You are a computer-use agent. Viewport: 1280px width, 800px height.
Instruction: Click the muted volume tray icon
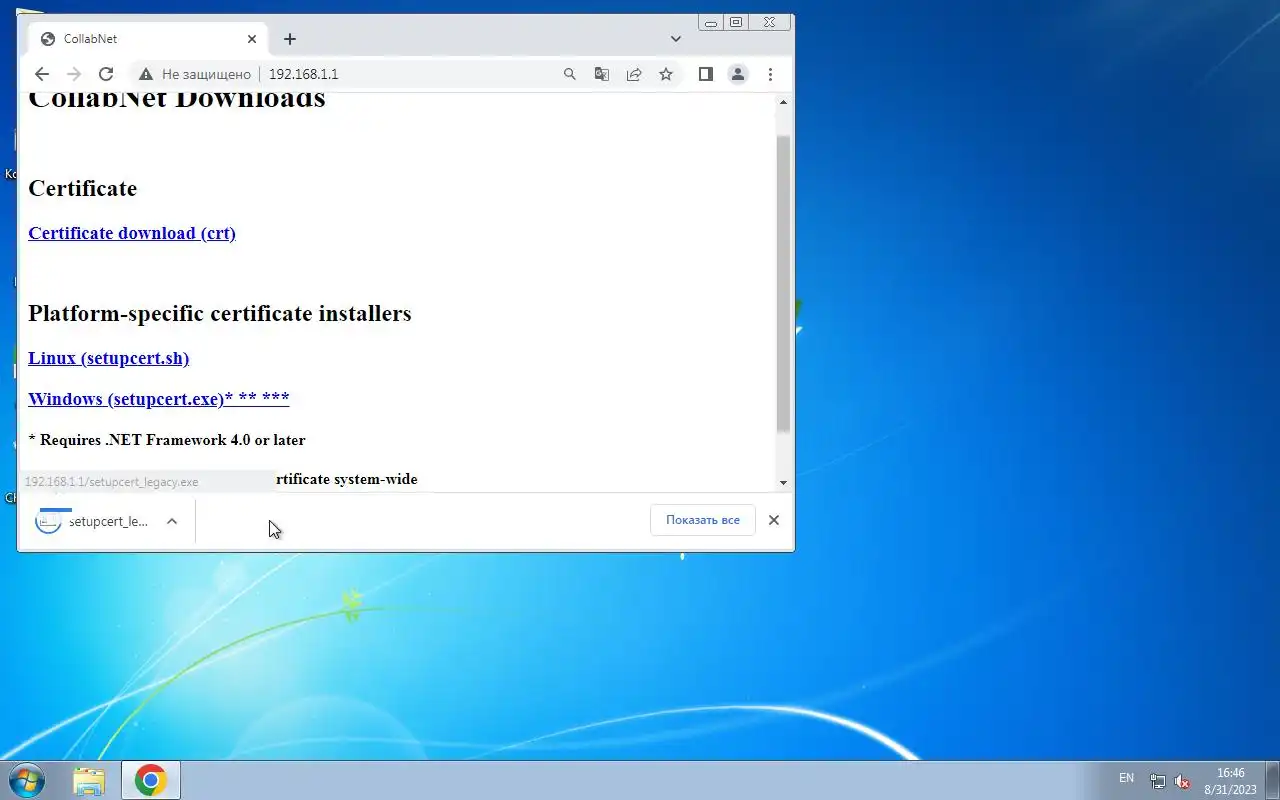coord(1182,781)
